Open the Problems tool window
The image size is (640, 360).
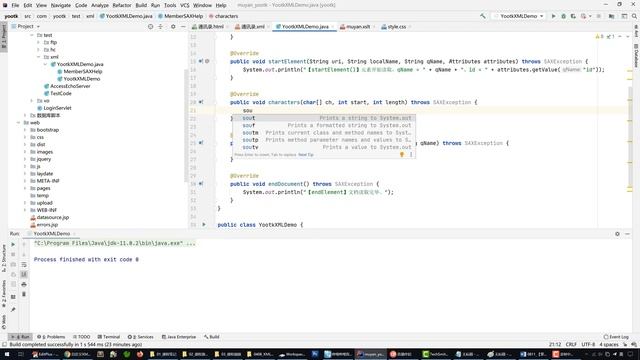coord(51,337)
